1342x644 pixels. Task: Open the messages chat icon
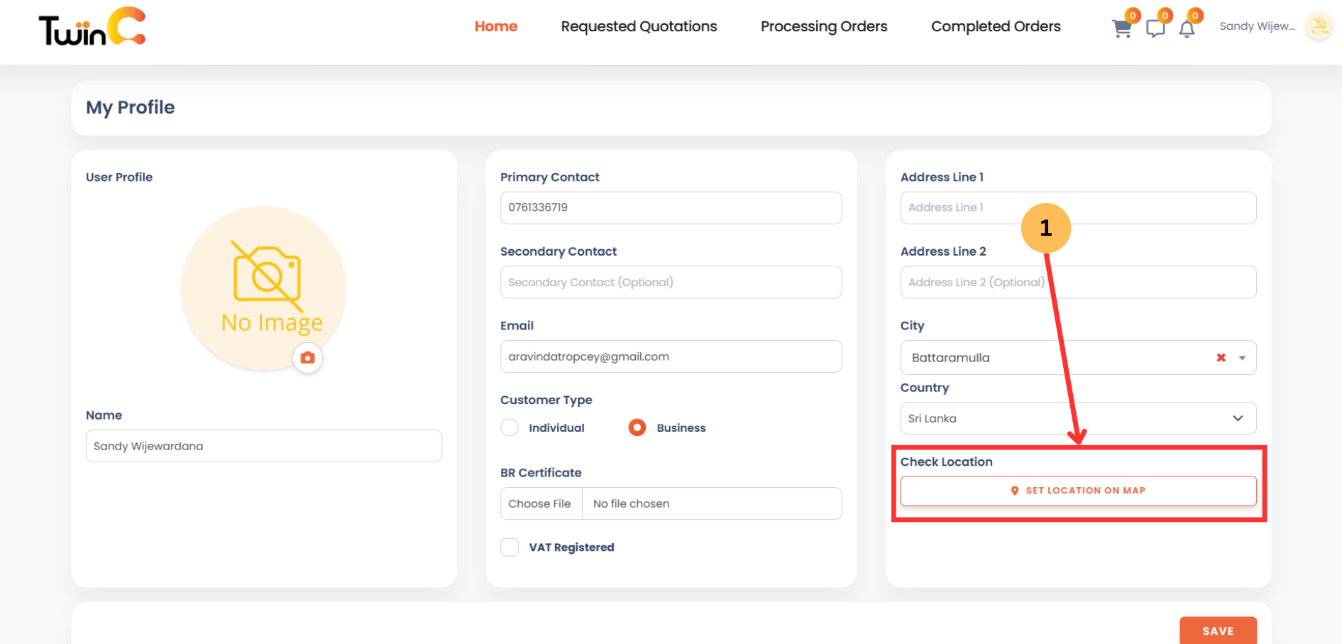pyautogui.click(x=1155, y=28)
